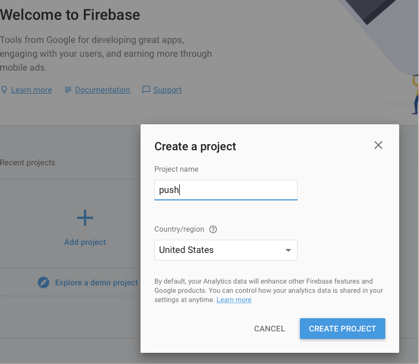This screenshot has width=419, height=364.
Task: Click the document icon beside Documentation
Action: (68, 90)
